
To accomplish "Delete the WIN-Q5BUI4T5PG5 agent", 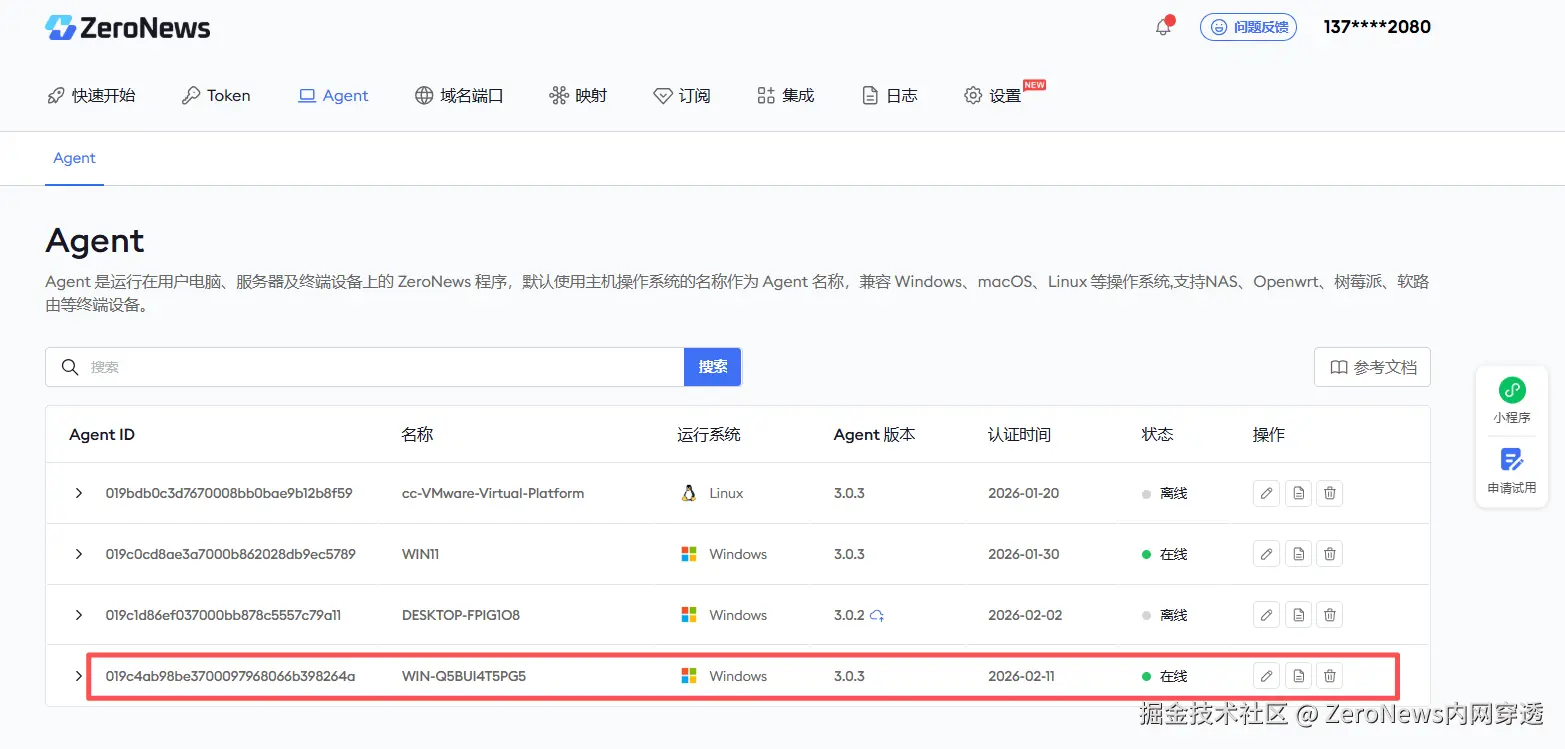I will (1329, 676).
